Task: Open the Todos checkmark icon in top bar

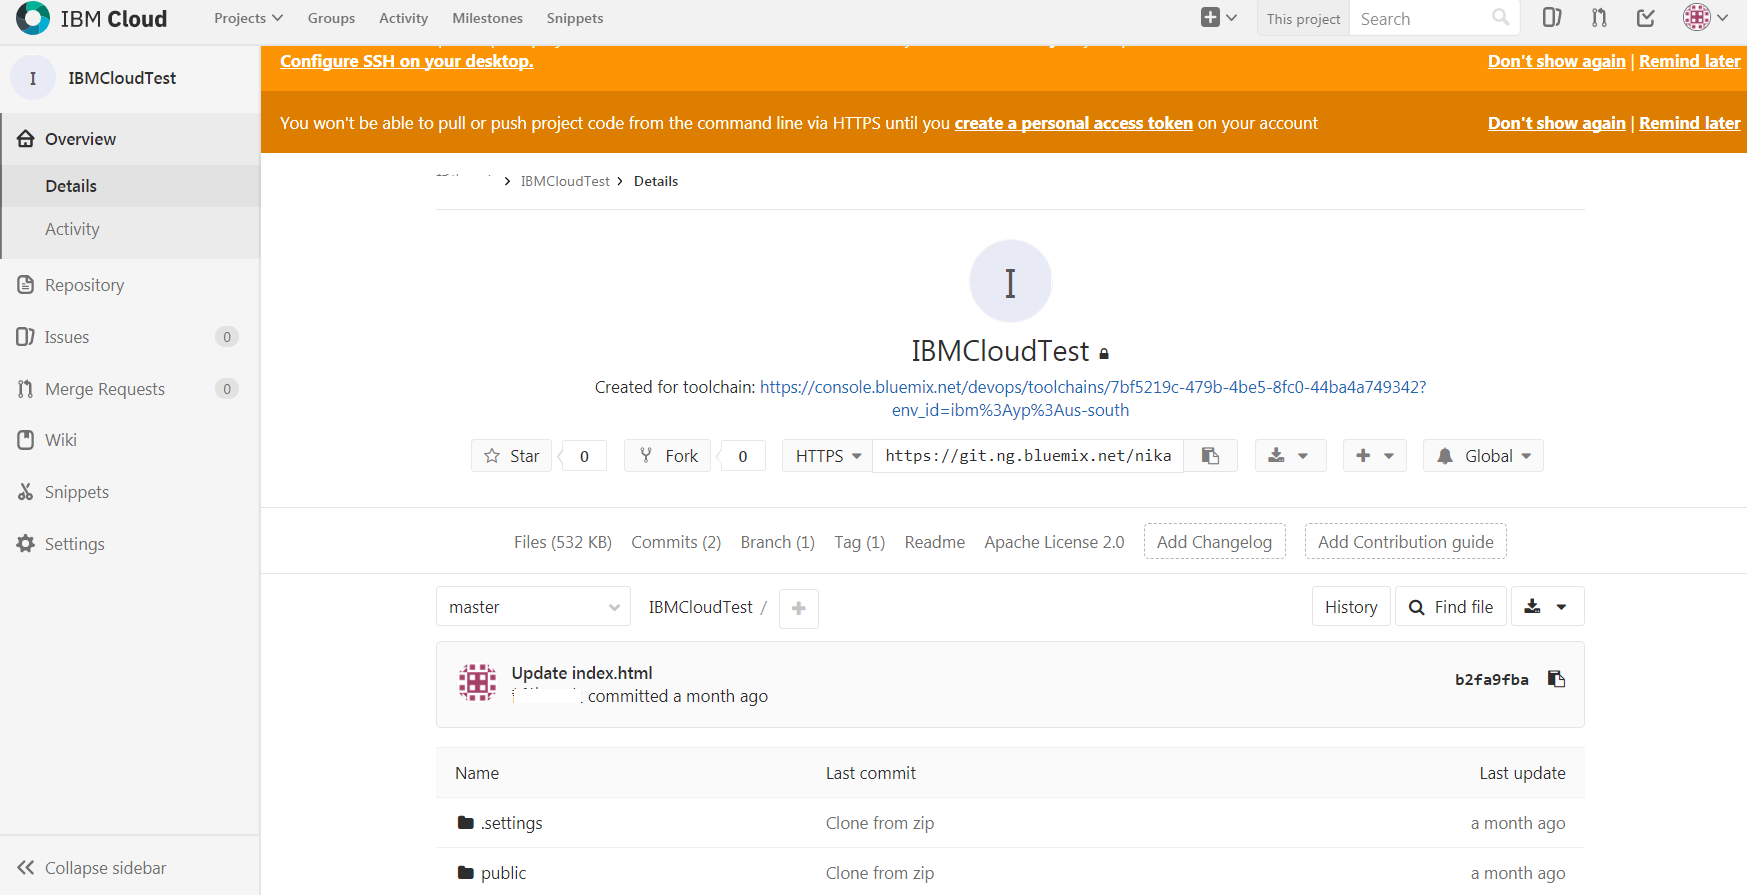Action: click(1646, 17)
